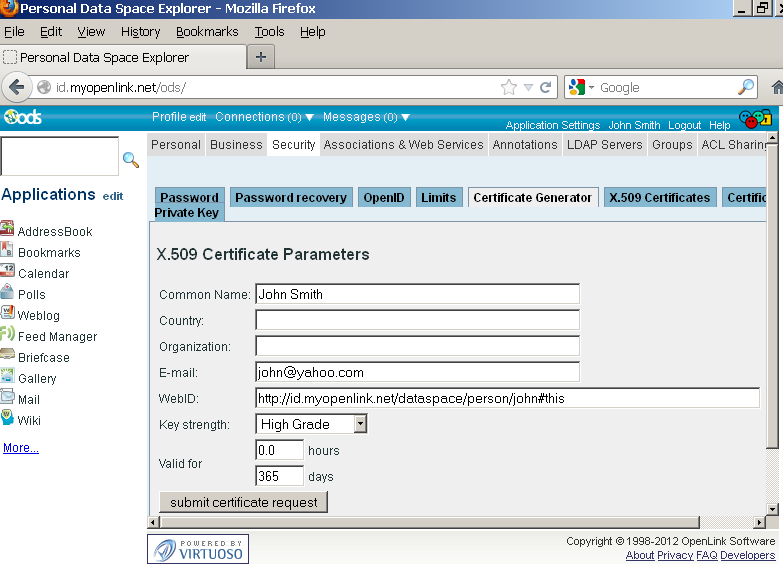Viewport: 783px width, 579px height.
Task: Open the Bookmarks menu in Firefox
Action: click(207, 31)
